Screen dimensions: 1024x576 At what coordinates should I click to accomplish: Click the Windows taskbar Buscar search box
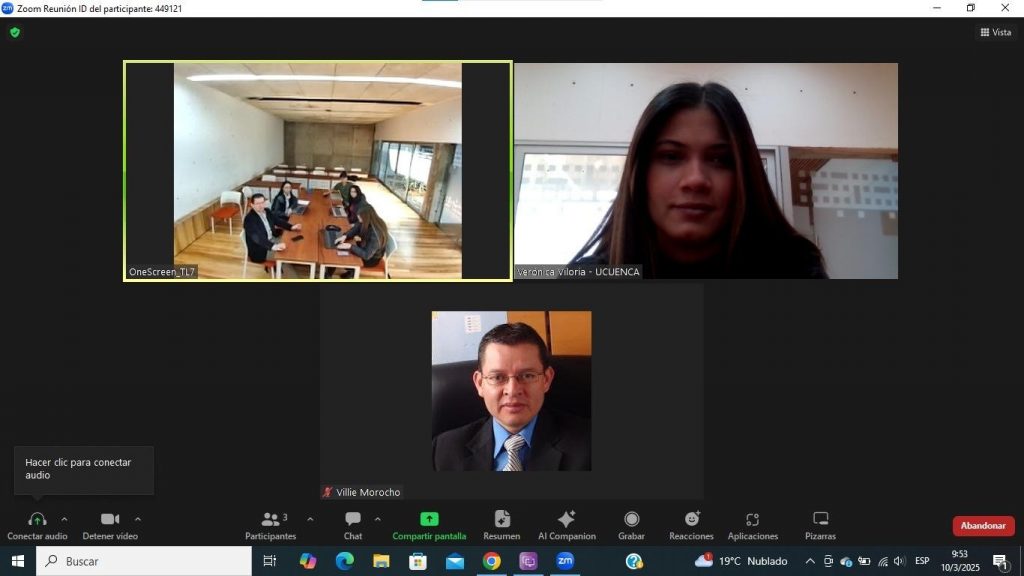144,561
